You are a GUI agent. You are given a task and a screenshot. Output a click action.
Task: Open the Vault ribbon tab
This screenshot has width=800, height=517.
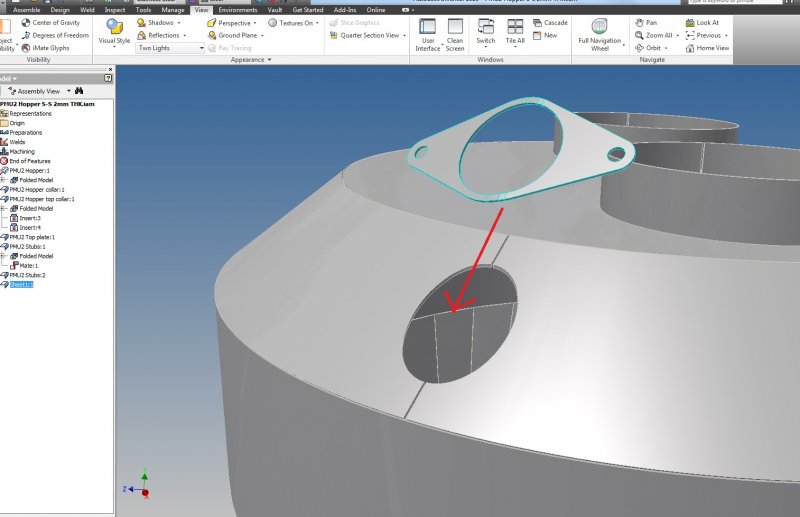pos(275,10)
